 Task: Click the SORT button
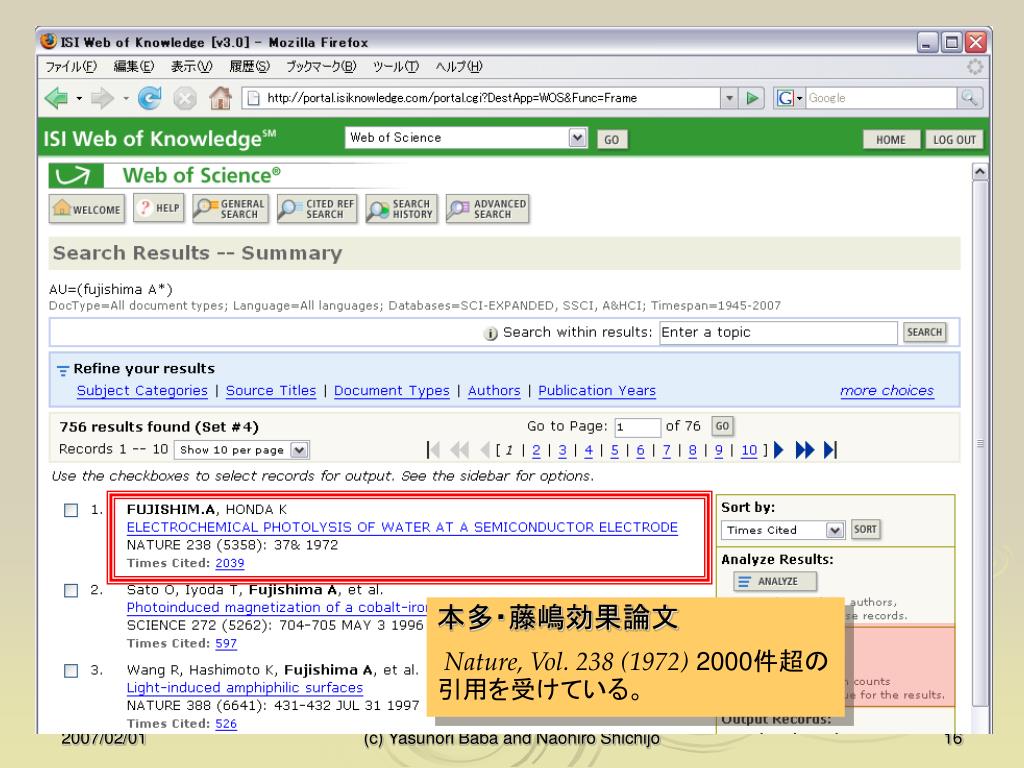pos(865,530)
